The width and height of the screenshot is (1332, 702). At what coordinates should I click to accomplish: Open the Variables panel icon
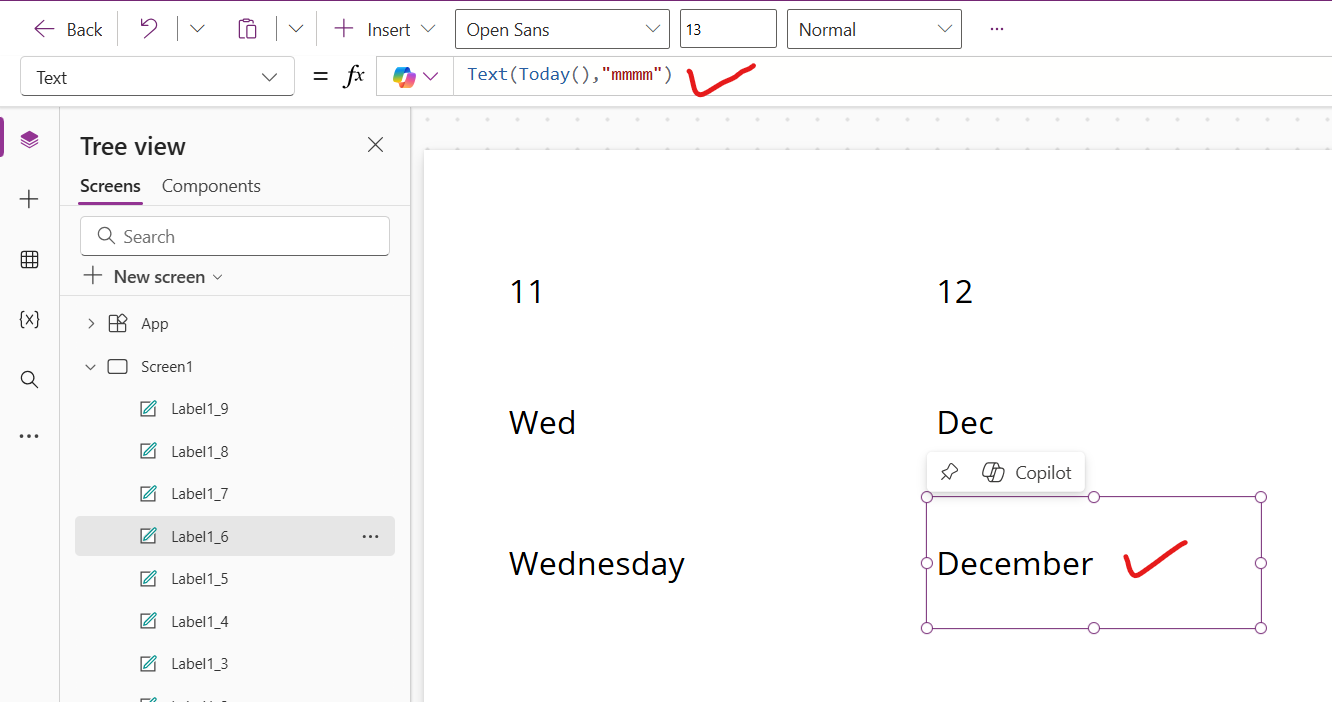pyautogui.click(x=29, y=319)
